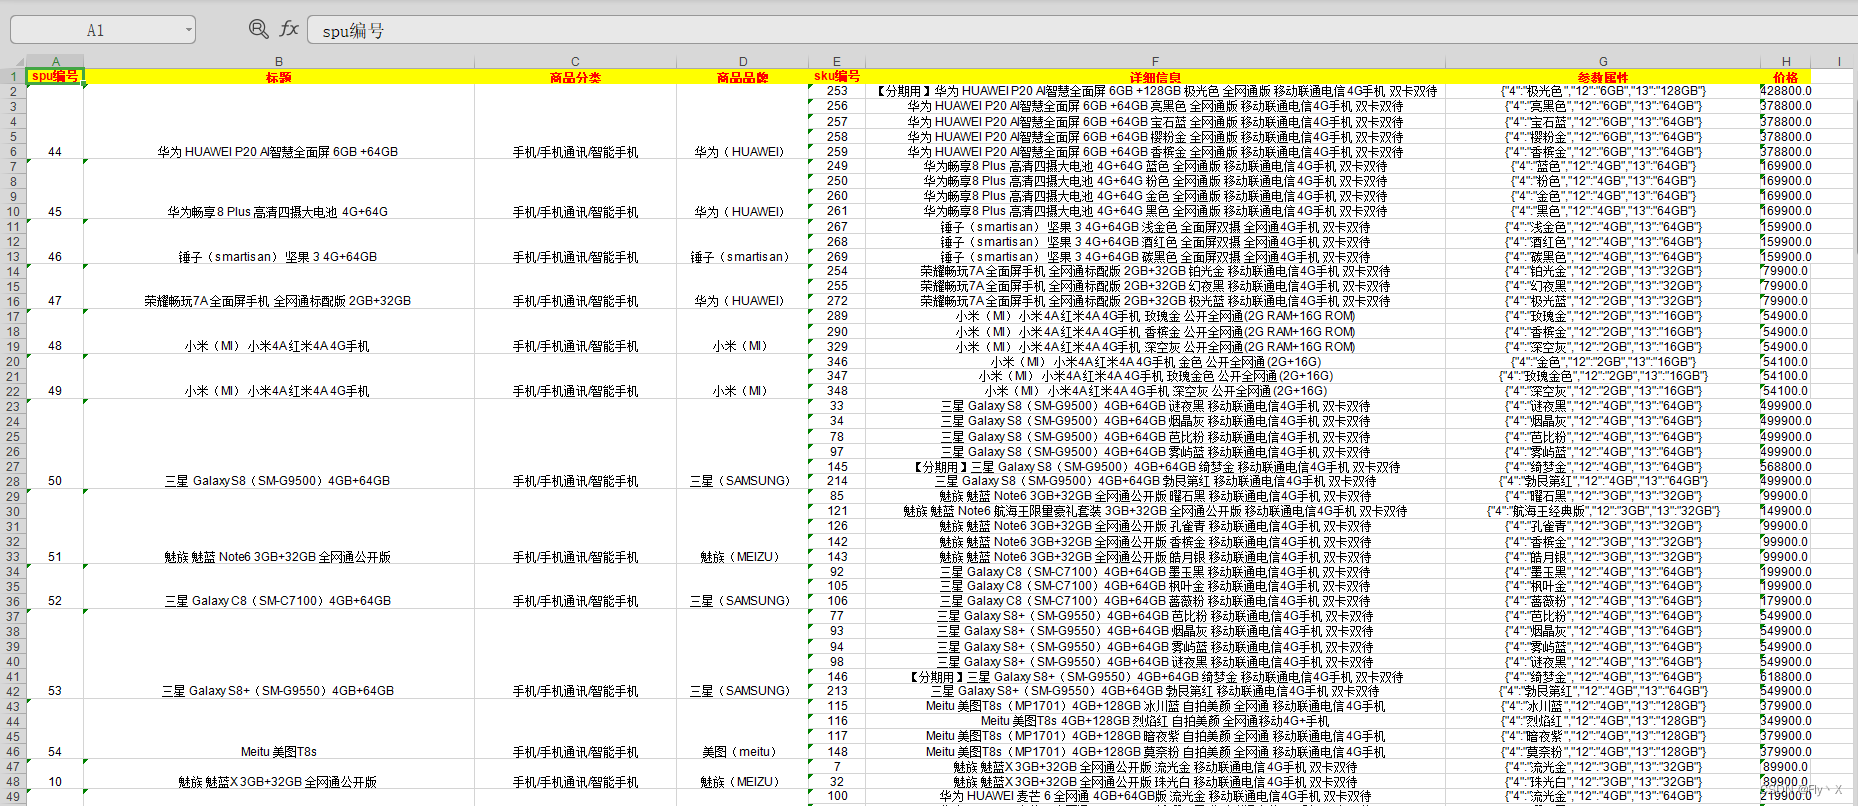Select parameter cell containing 玫瑰金色
The height and width of the screenshot is (806, 1858).
pos(1603,376)
